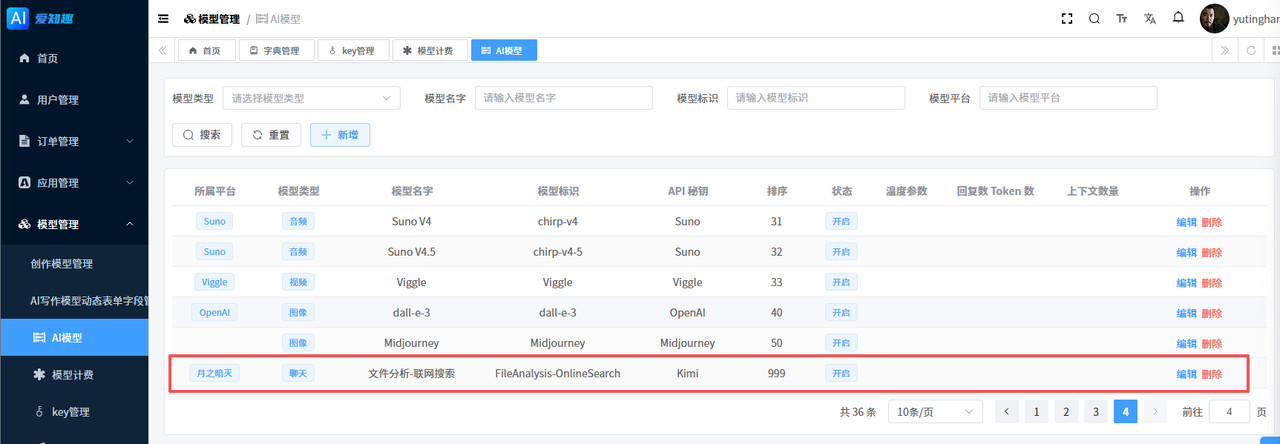Enter fullscreen mode via the header icon
The width and height of the screenshot is (1280, 444).
(x=1067, y=18)
